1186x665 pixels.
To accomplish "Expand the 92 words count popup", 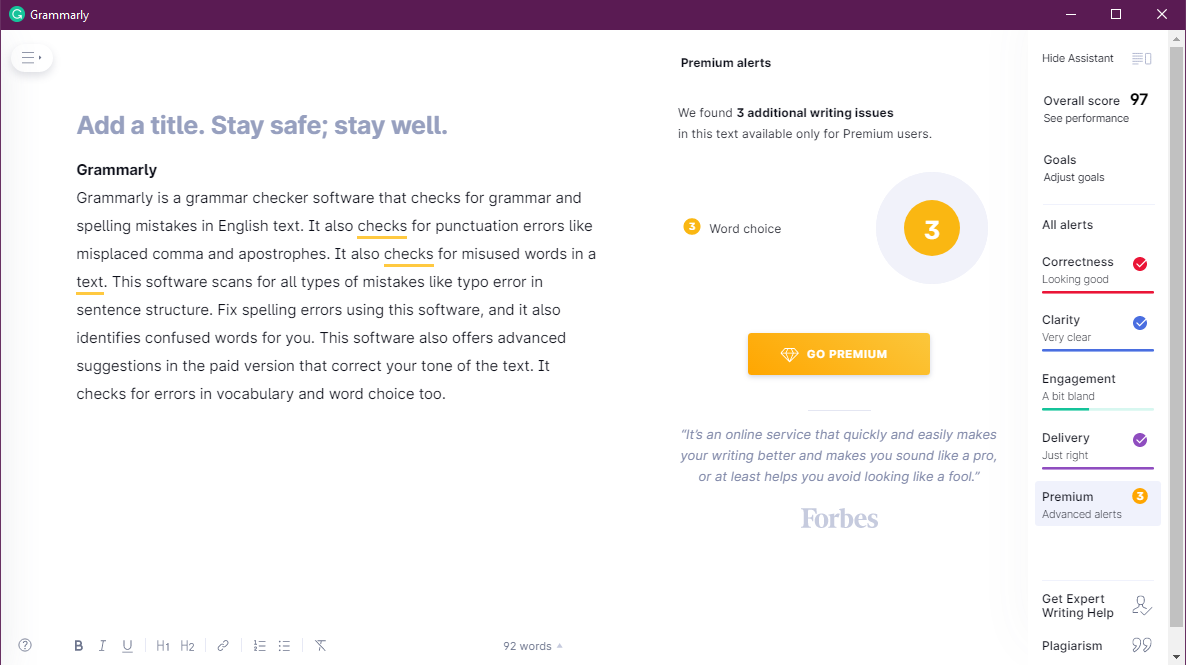I will point(532,646).
